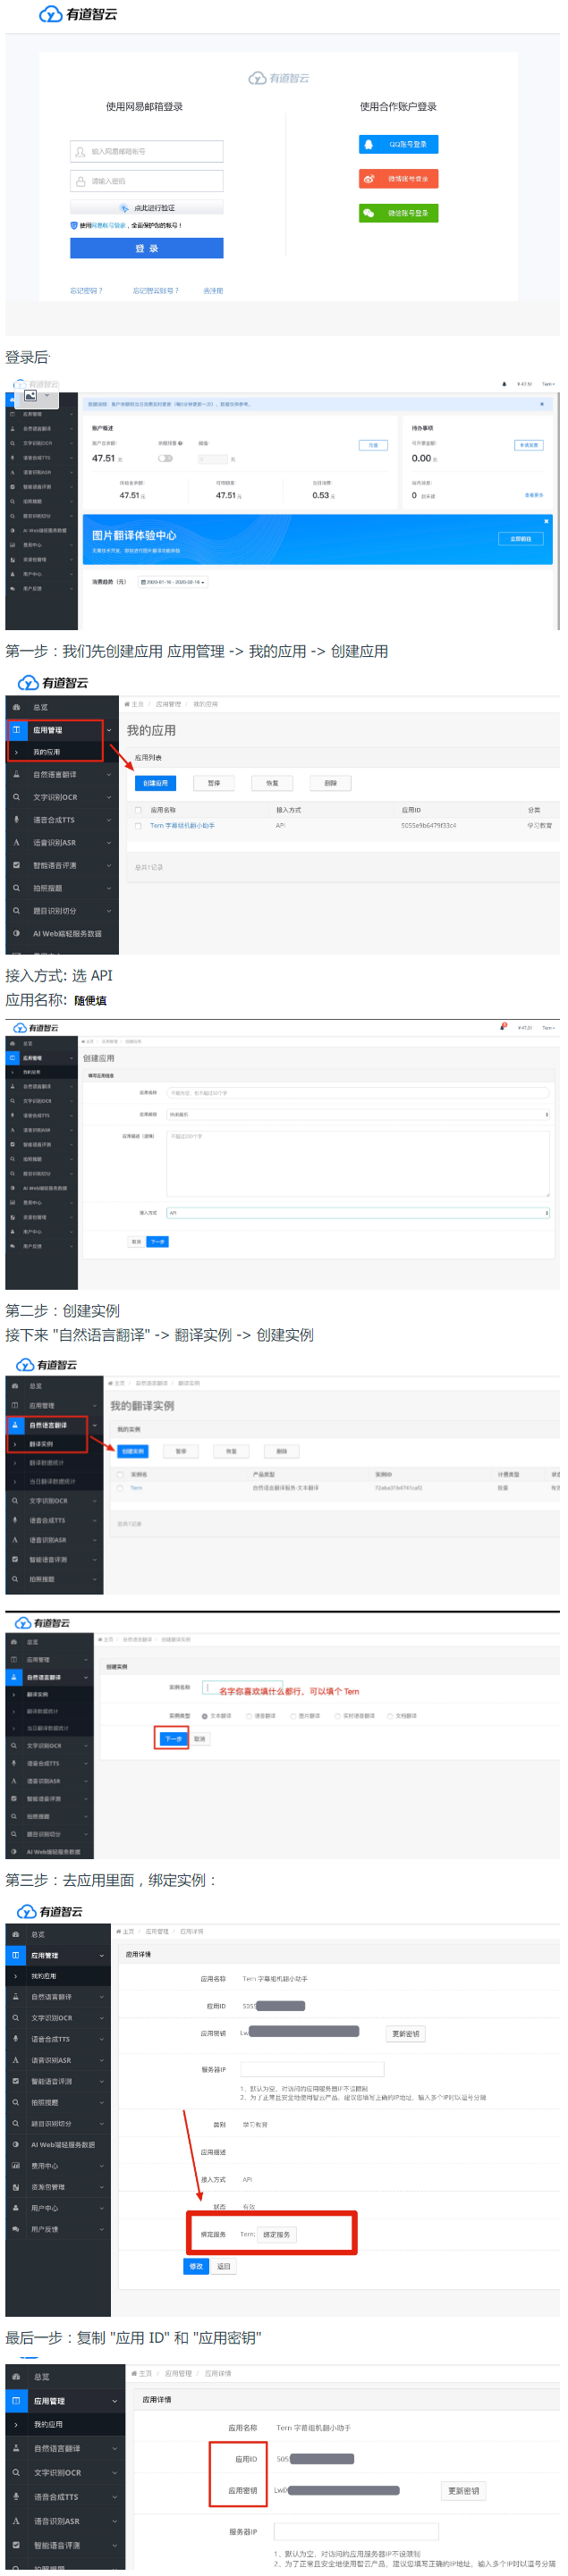568x2576 pixels.
Task: Click the 去注册 link
Action: point(213,290)
